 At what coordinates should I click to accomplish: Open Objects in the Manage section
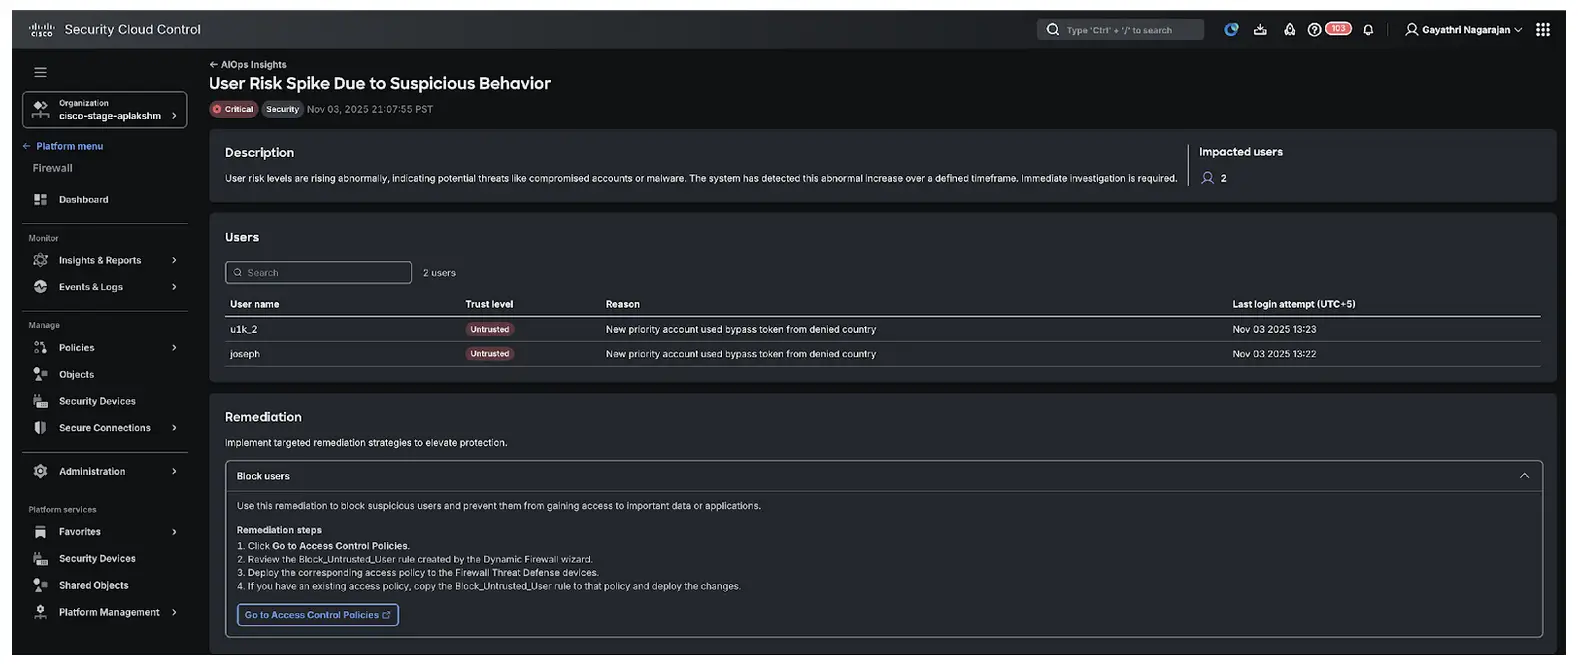76,374
